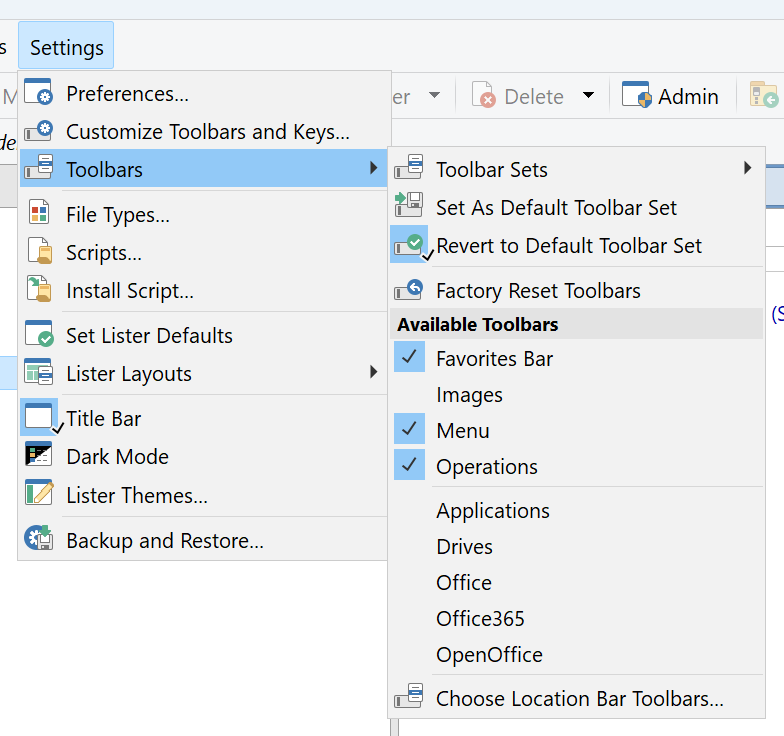The height and width of the screenshot is (736, 784).
Task: Click the Factory Reset Toolbars icon
Action: click(408, 290)
